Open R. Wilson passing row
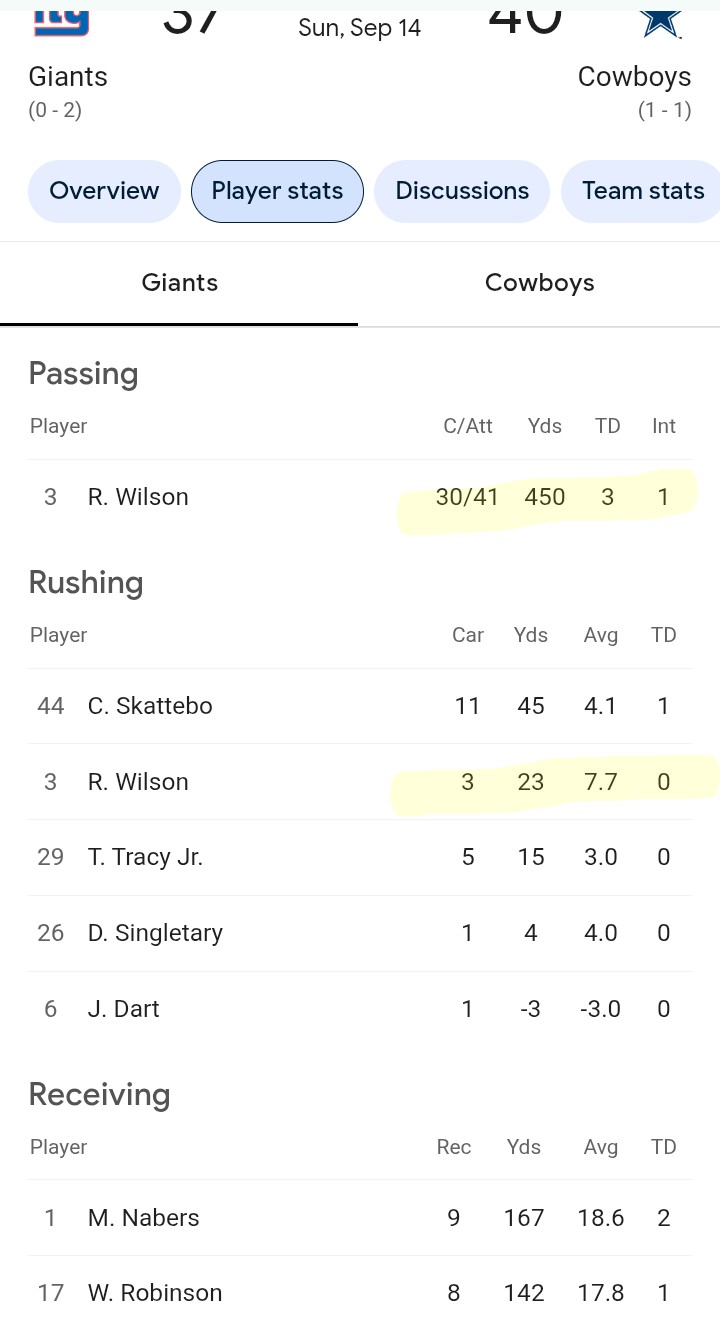720x1330 pixels. 360,497
